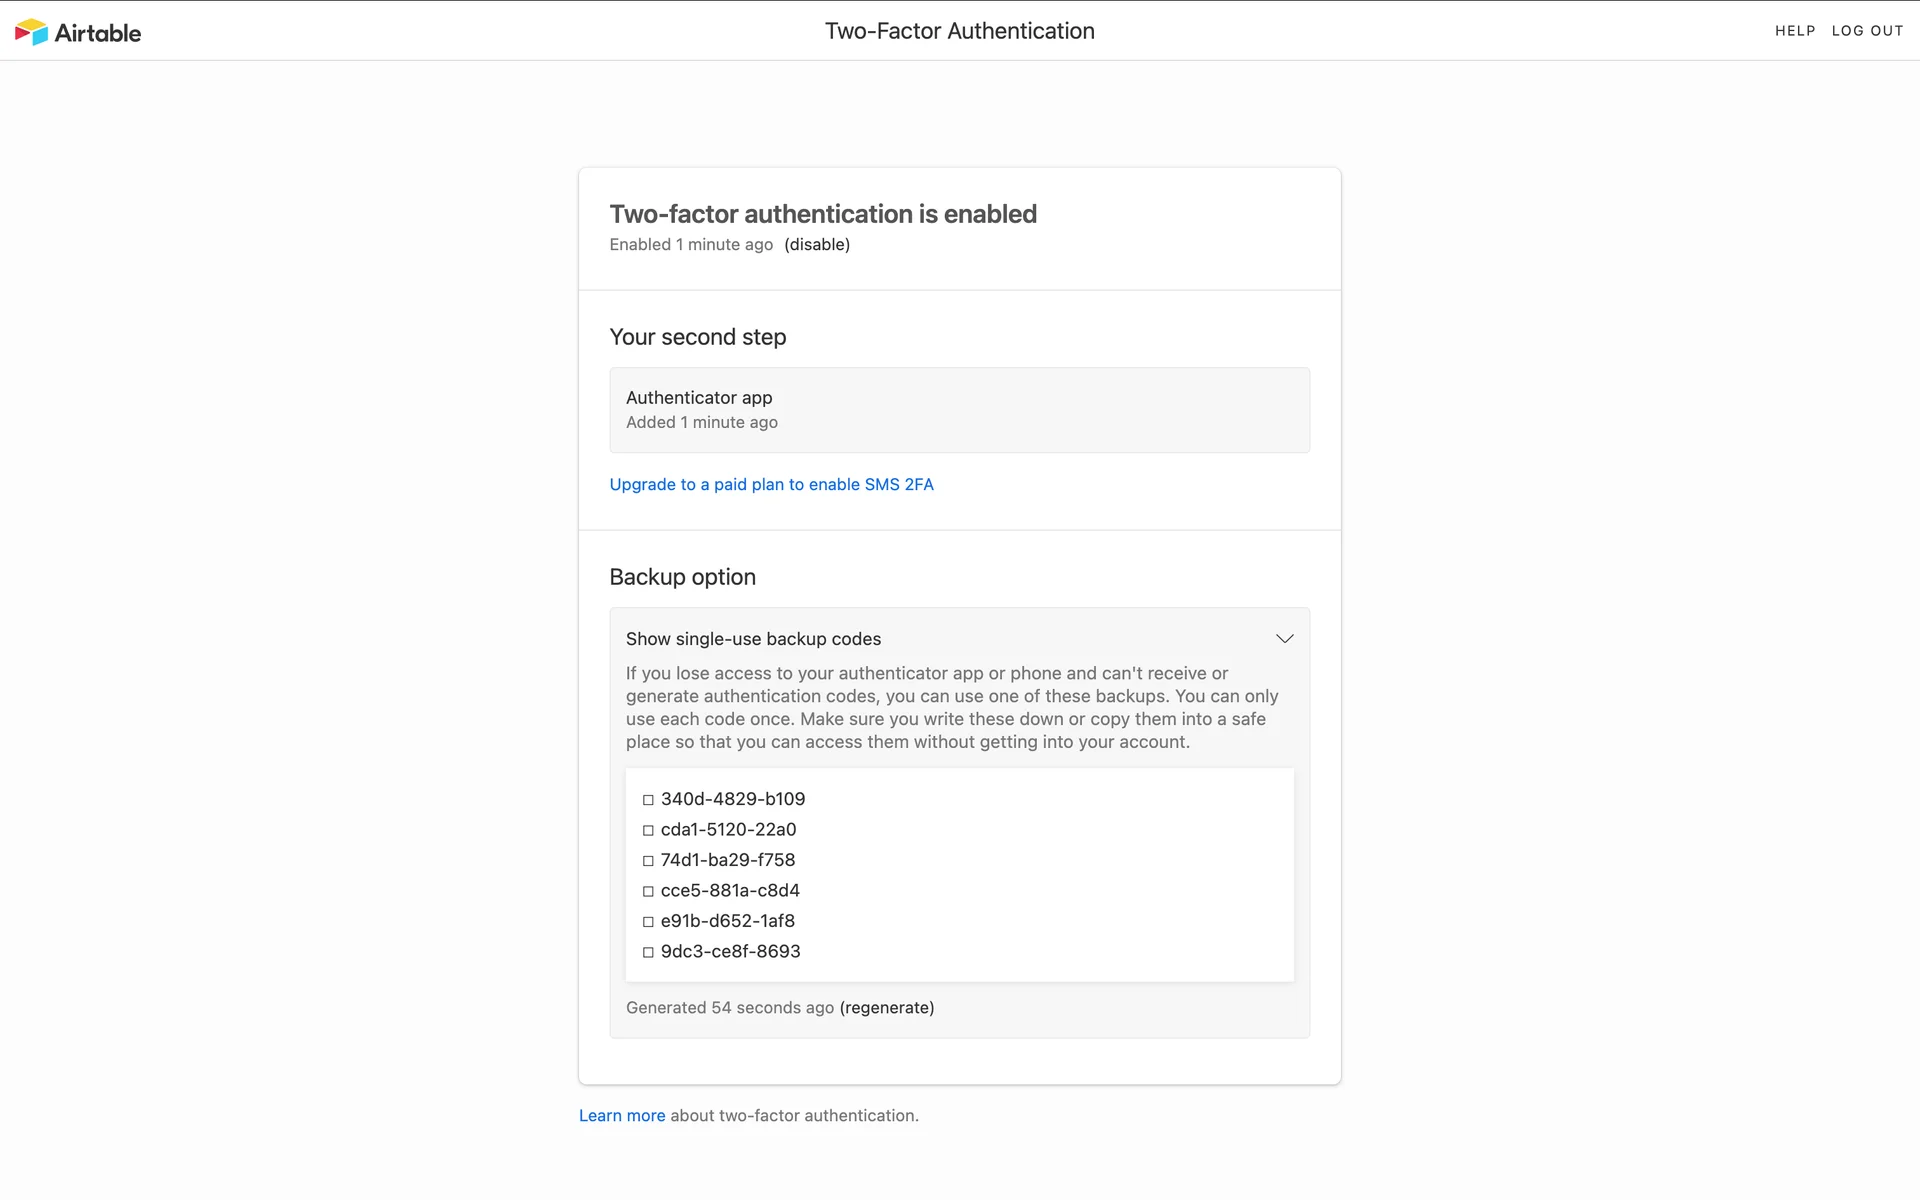Click the backup code text 340d-4829-b109

tap(732, 799)
